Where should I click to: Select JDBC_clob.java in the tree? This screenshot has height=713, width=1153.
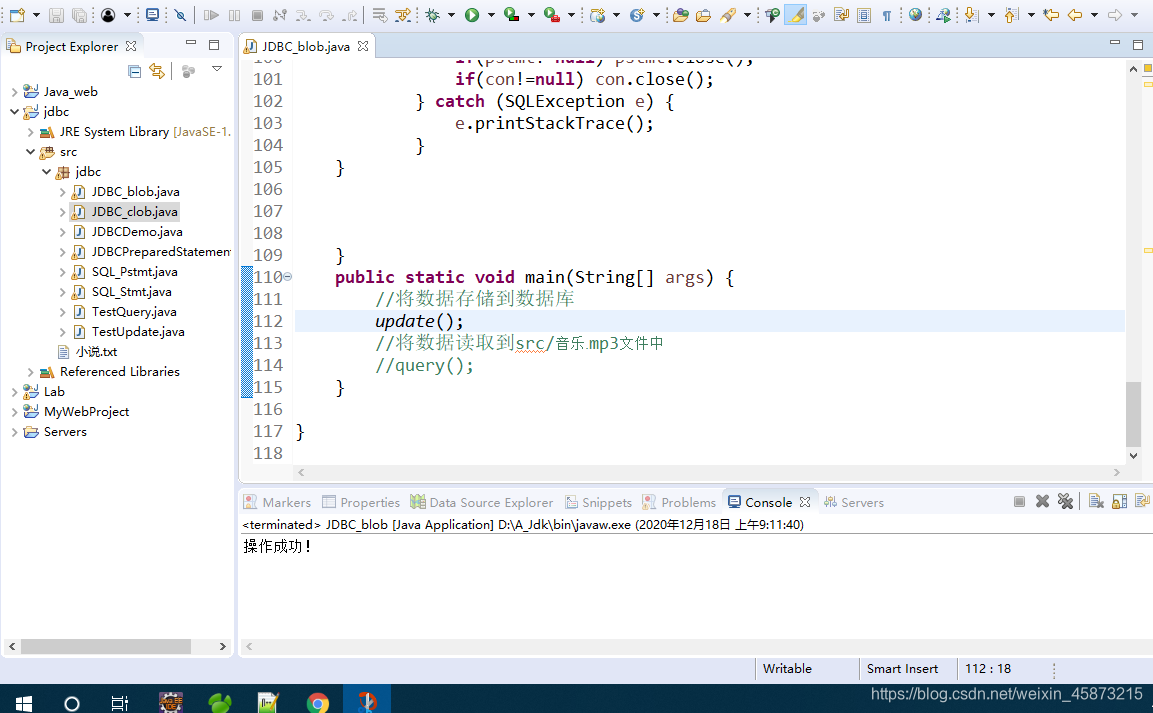coord(135,212)
